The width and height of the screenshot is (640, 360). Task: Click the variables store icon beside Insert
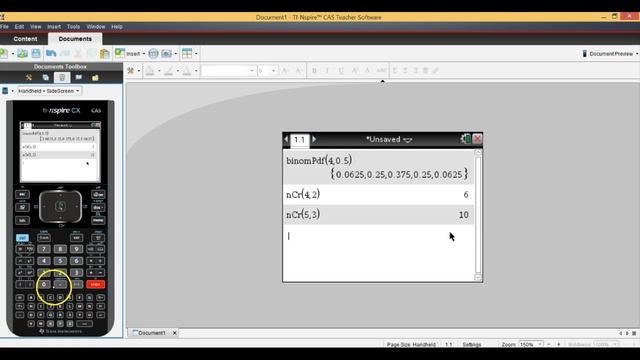coord(153,53)
